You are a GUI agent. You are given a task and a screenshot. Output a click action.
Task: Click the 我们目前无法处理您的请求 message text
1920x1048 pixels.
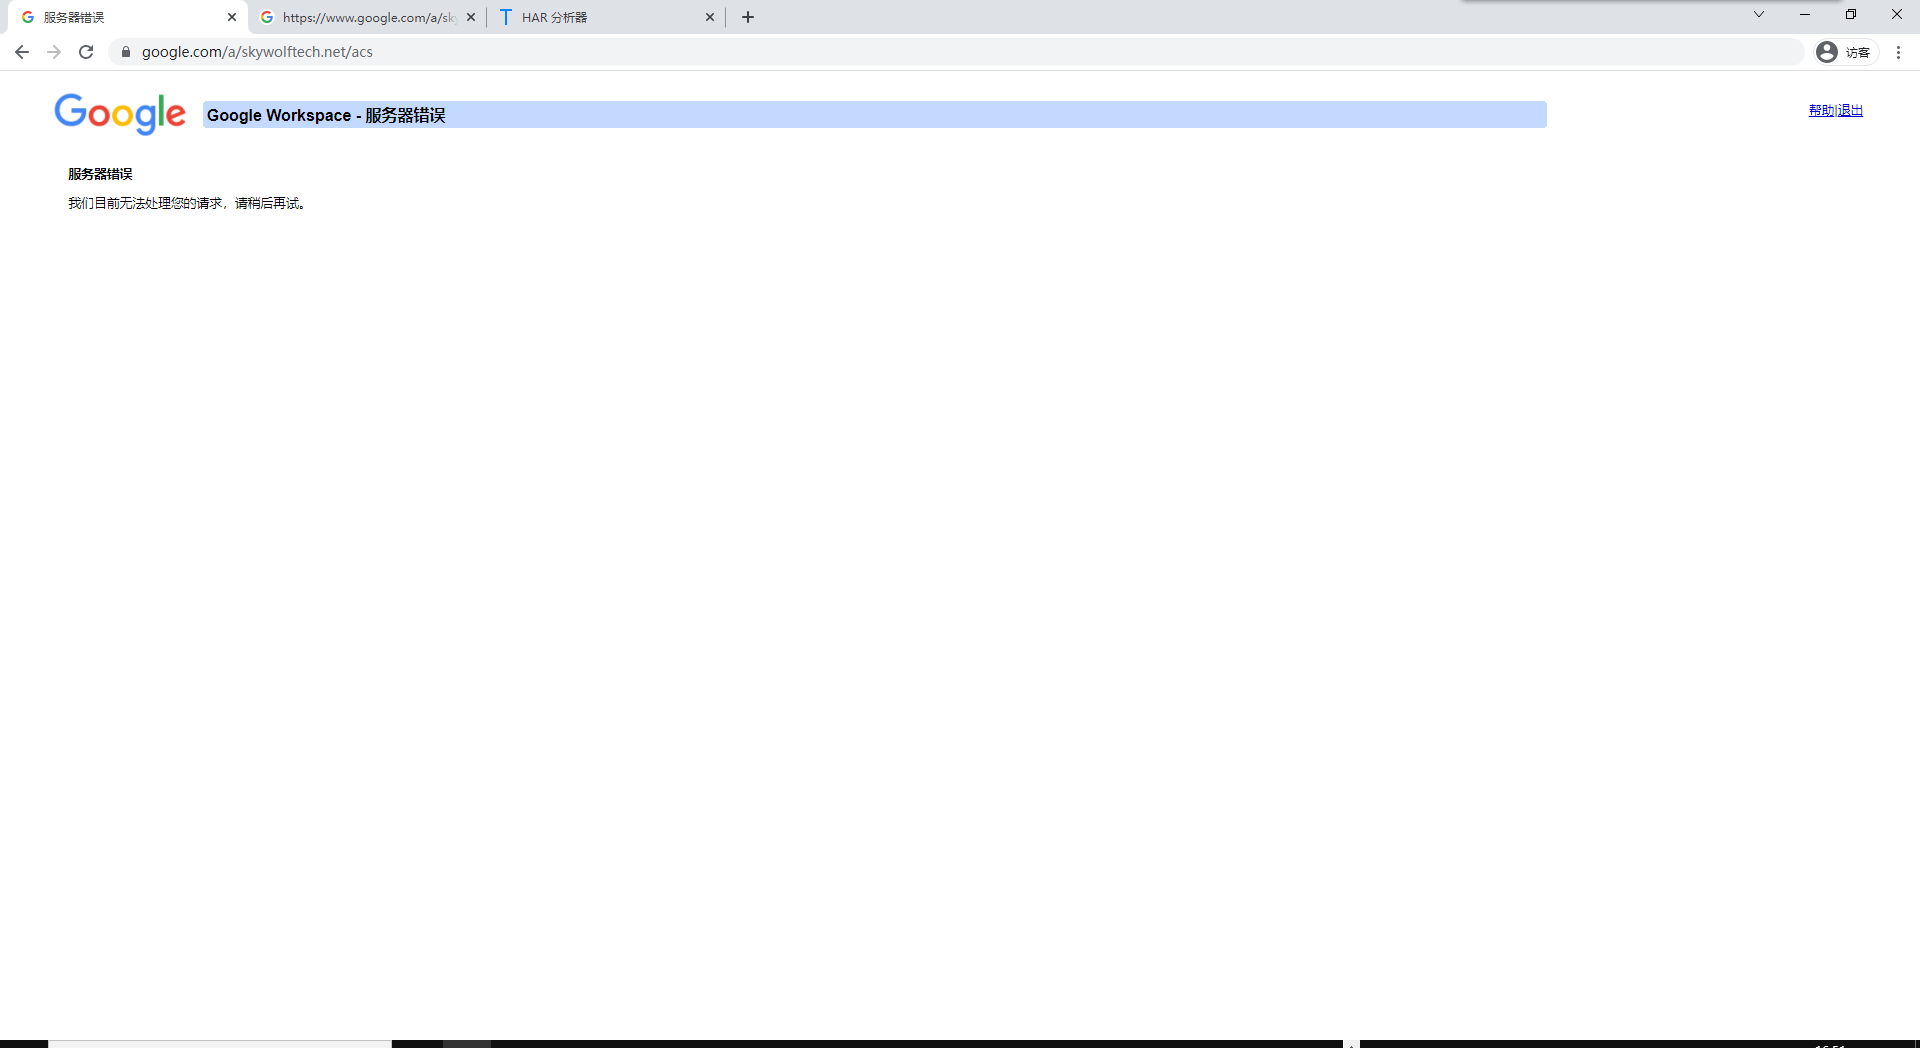click(187, 203)
